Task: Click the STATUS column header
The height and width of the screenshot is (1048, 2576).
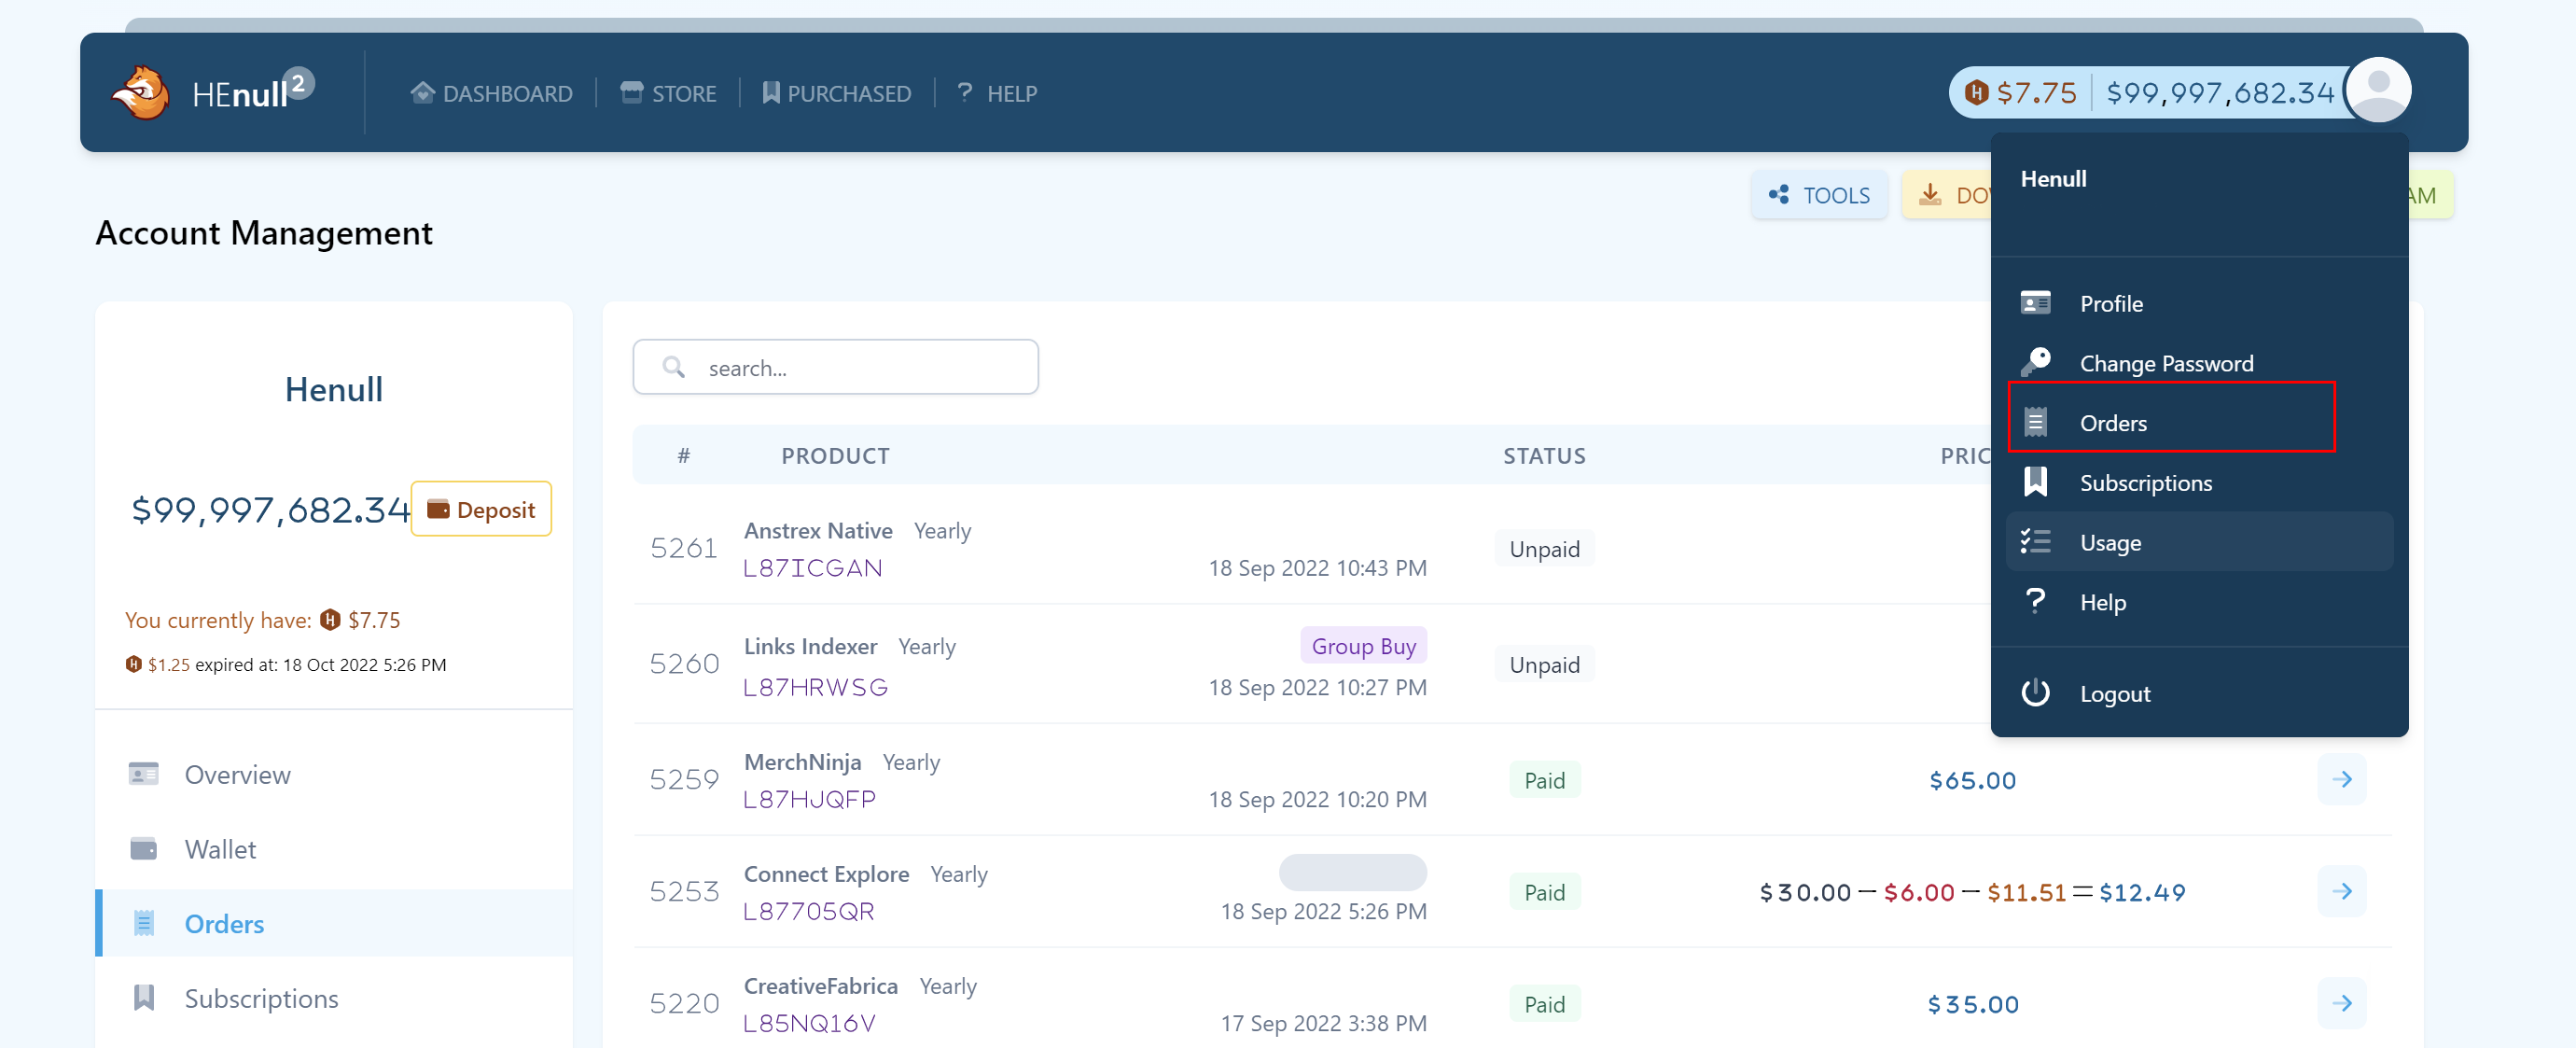Action: [x=1544, y=456]
